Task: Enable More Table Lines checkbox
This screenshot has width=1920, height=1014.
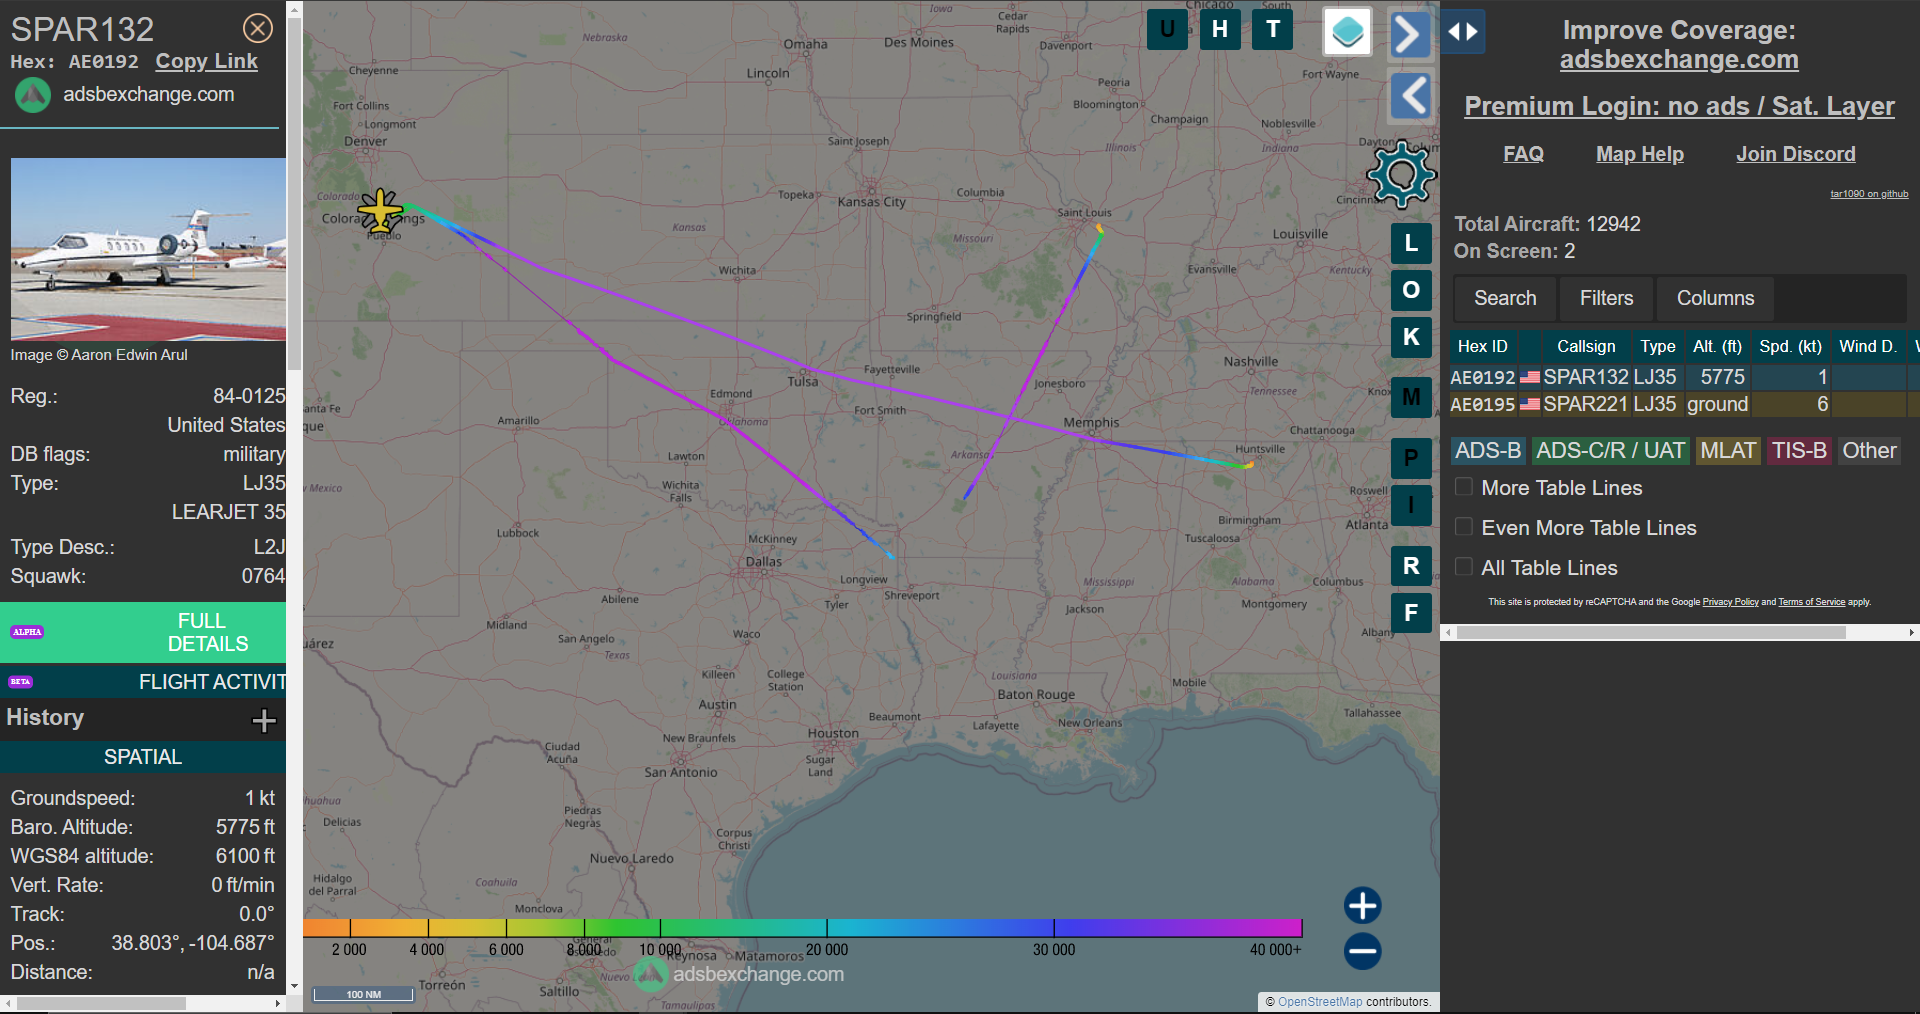Action: (1464, 487)
